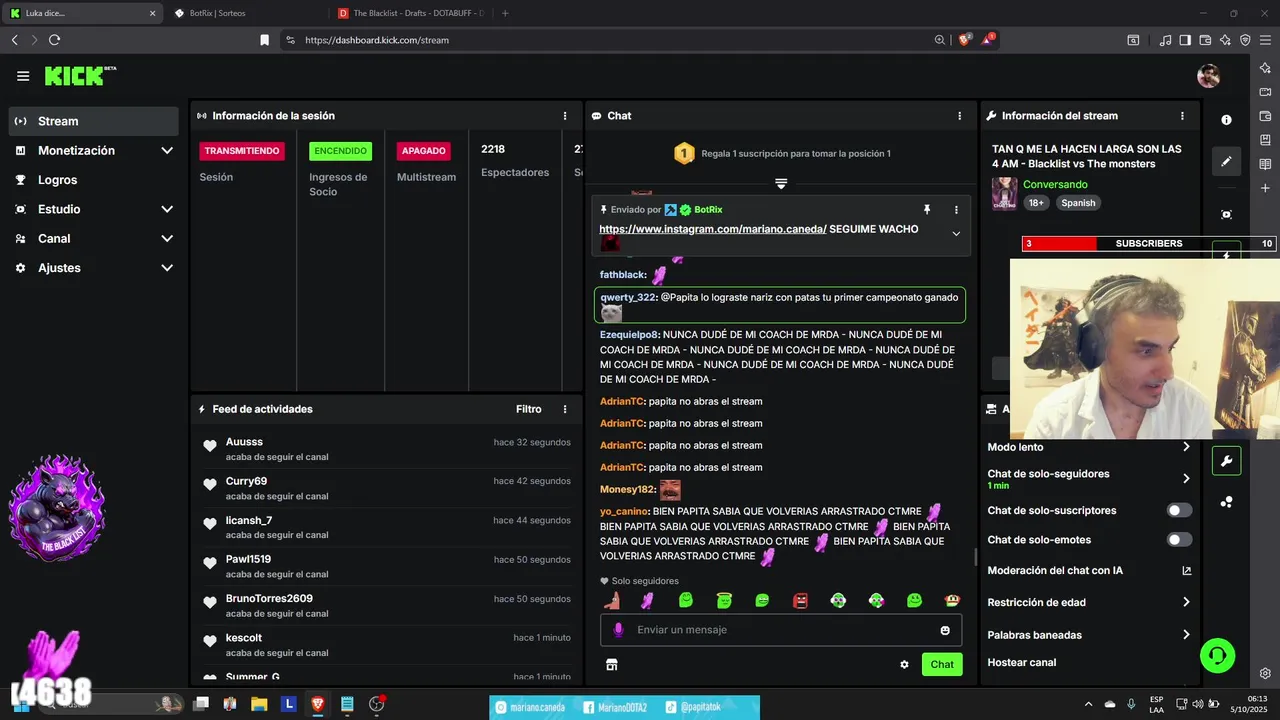Open the green headset support button
The height and width of the screenshot is (720, 1280).
tap(1217, 656)
